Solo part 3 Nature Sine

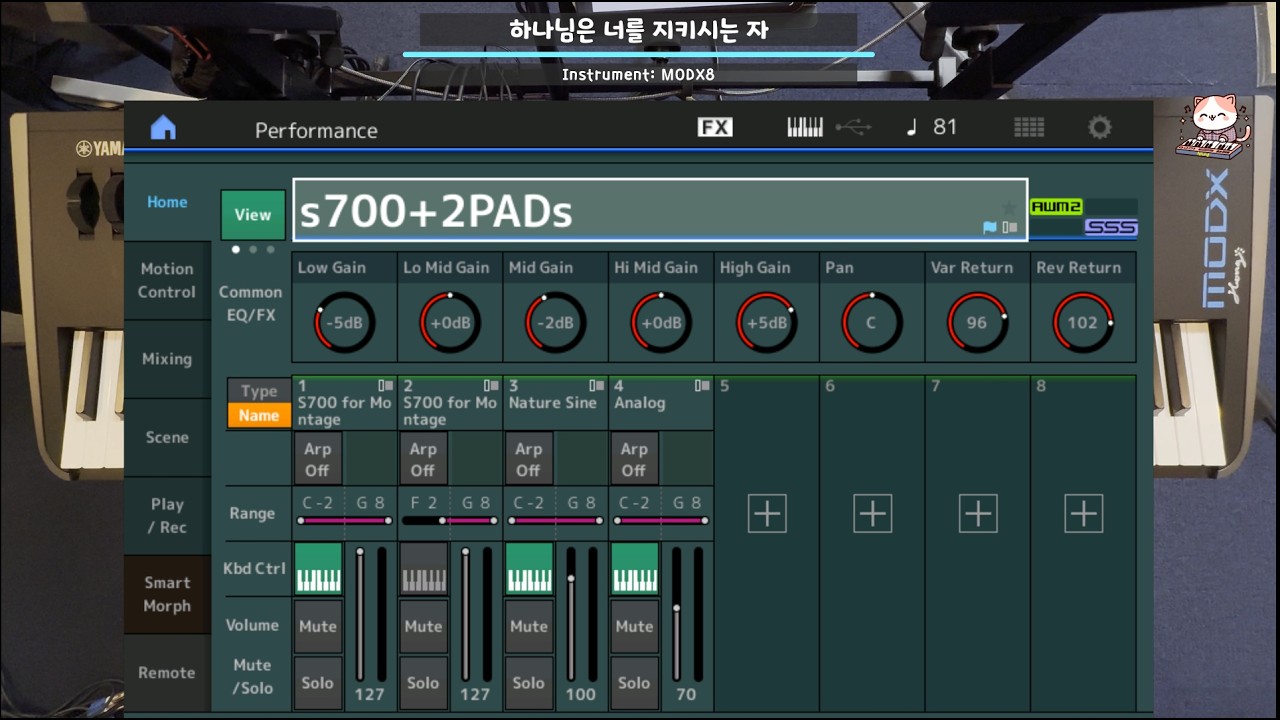click(529, 683)
